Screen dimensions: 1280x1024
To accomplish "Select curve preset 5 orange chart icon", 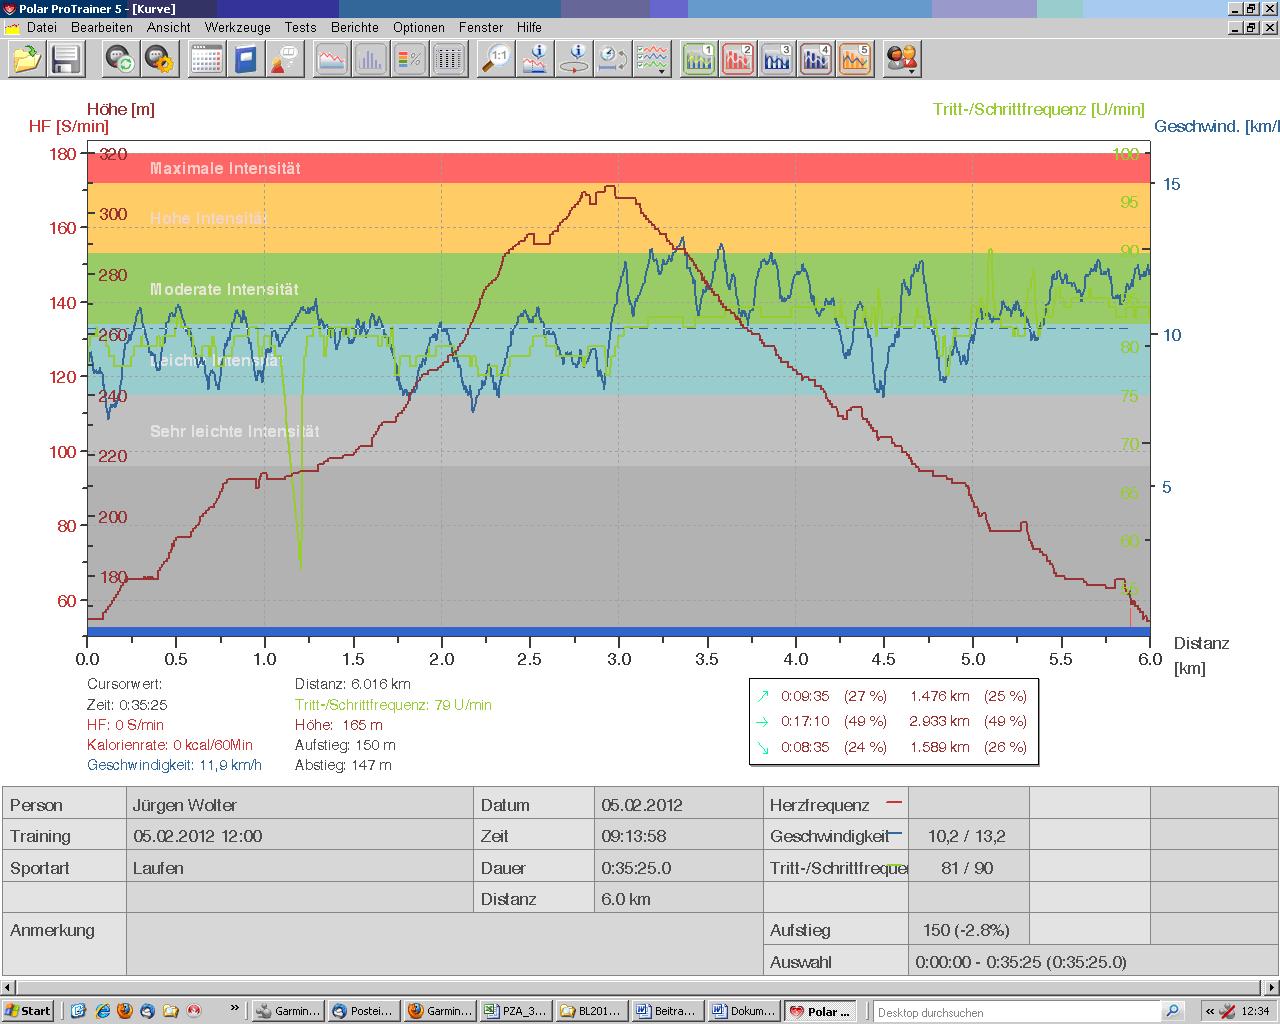I will 855,60.
